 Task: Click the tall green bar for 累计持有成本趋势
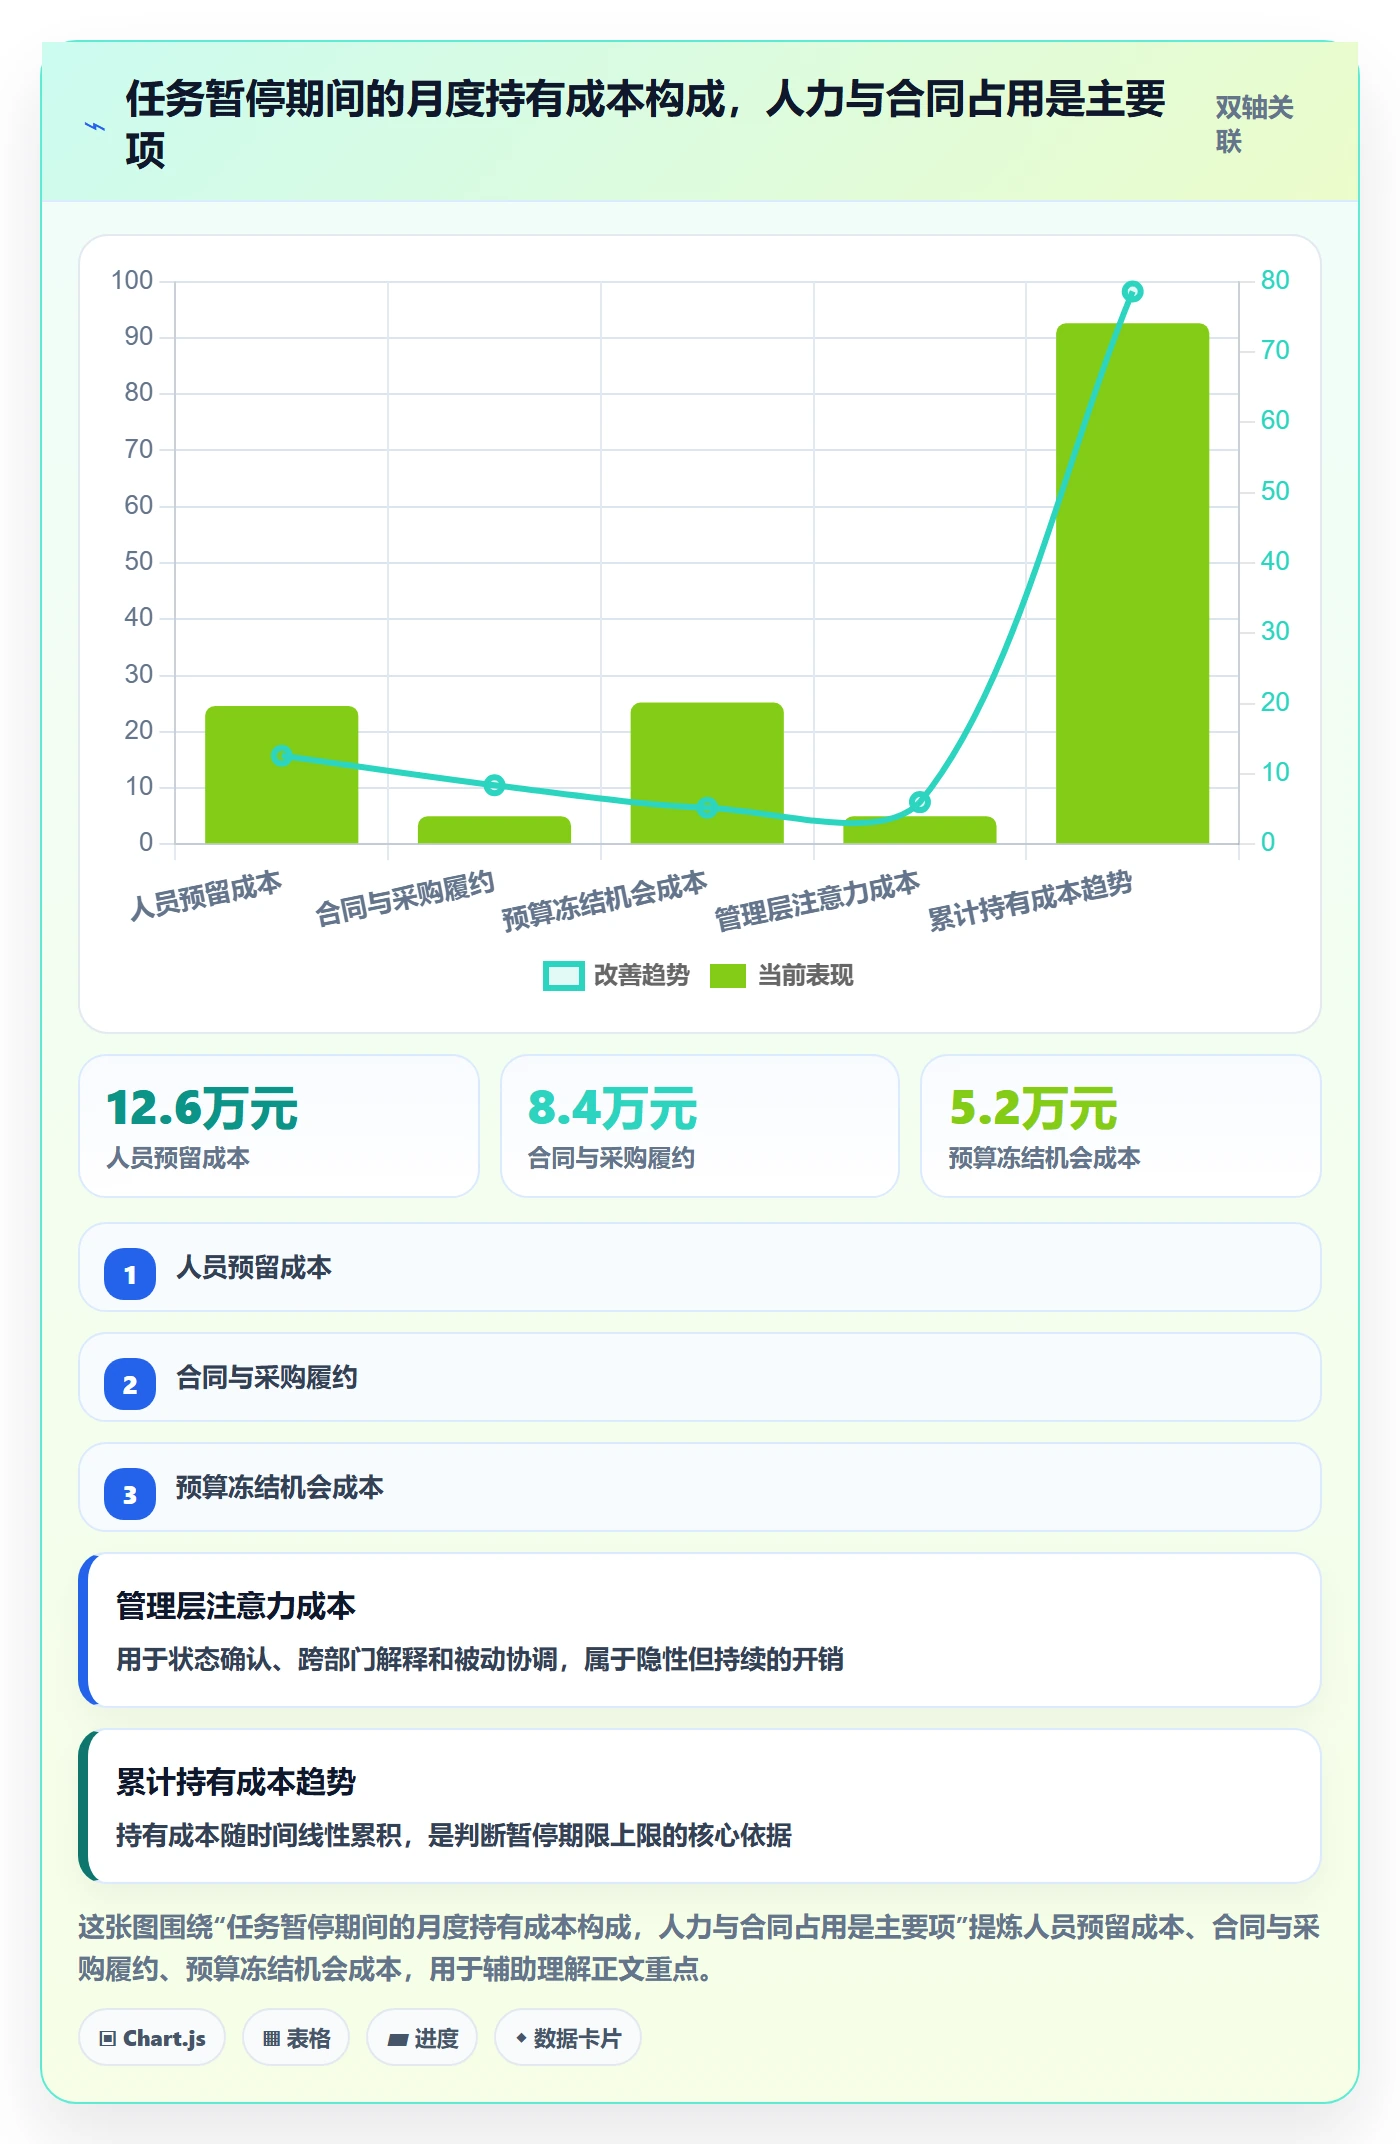coord(1133,583)
